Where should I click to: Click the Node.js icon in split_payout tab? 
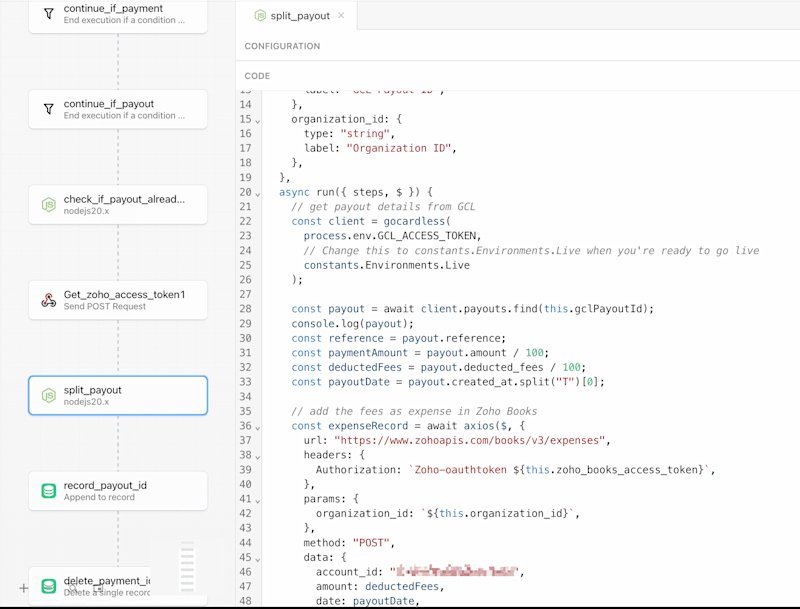(x=260, y=16)
